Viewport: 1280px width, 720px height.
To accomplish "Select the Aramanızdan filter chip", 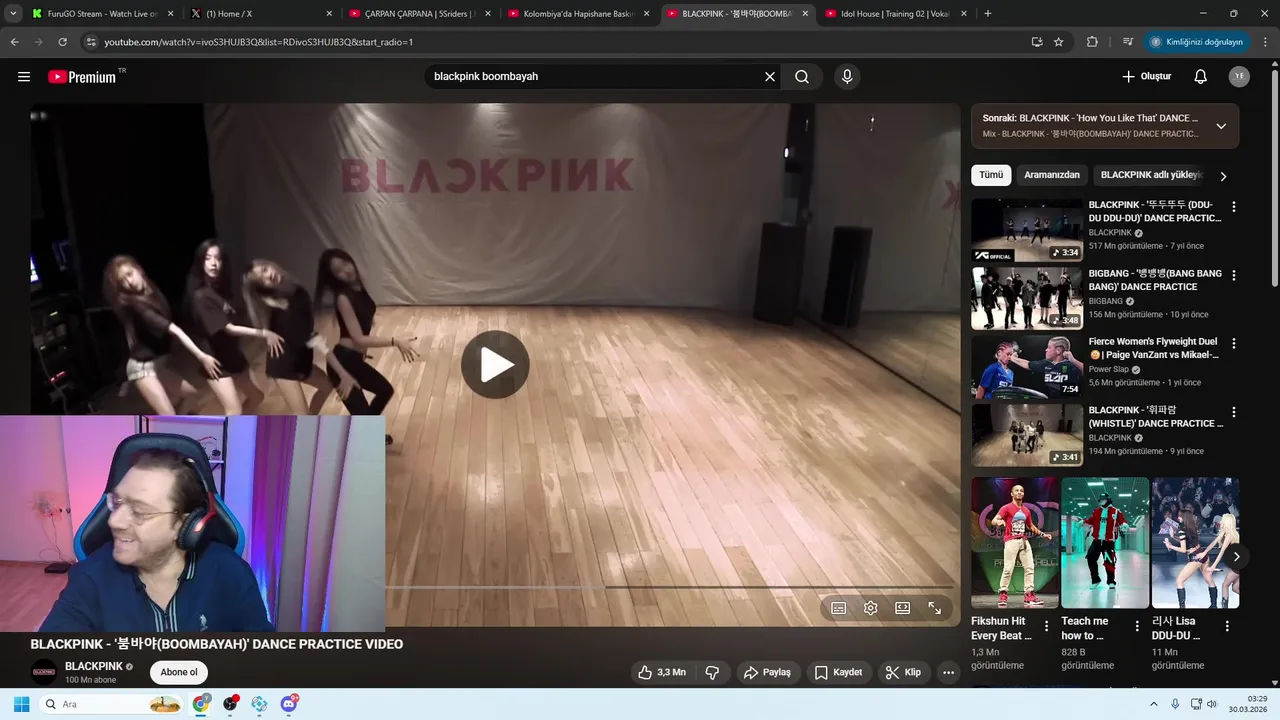I will 1052,175.
